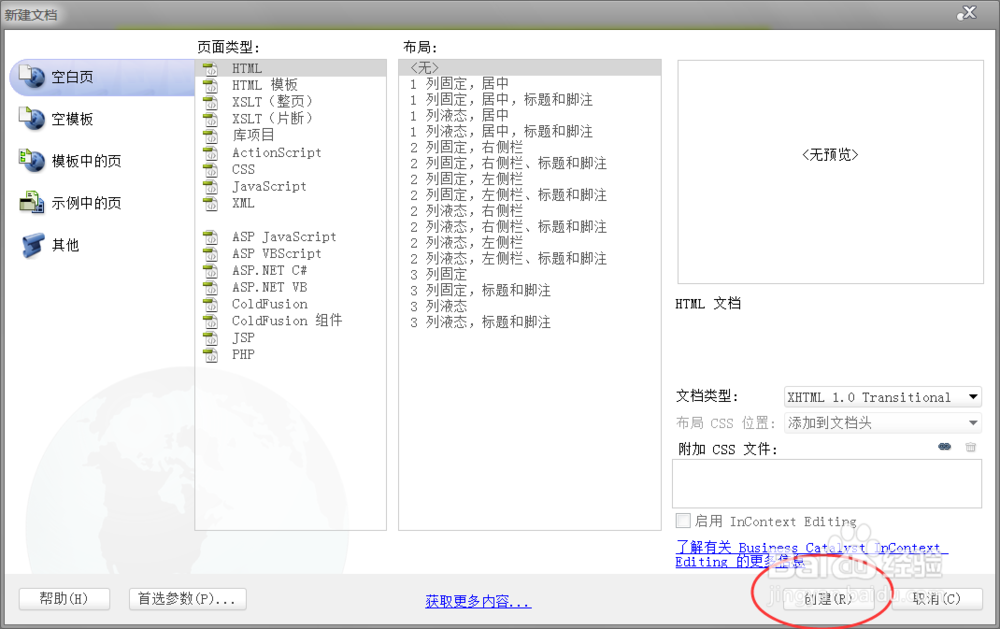Click the ASP.NET VB file icon

(210, 287)
